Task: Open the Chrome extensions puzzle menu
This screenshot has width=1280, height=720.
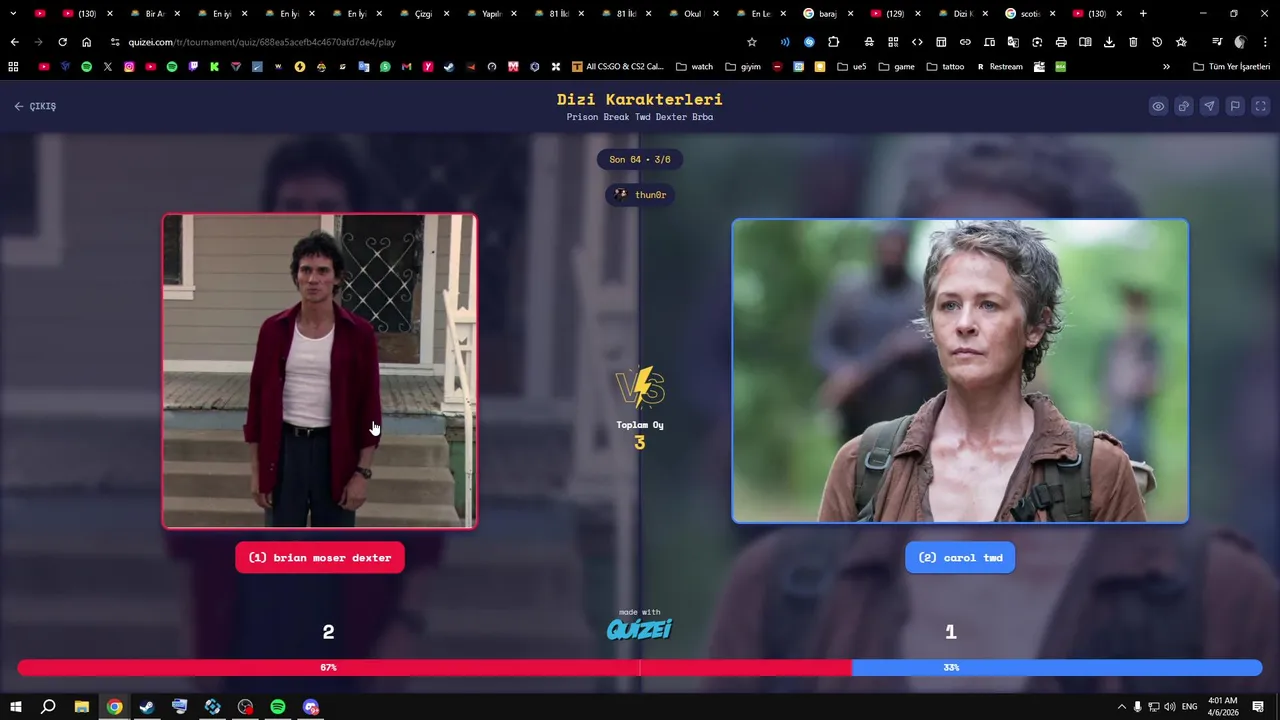Action: [833, 42]
